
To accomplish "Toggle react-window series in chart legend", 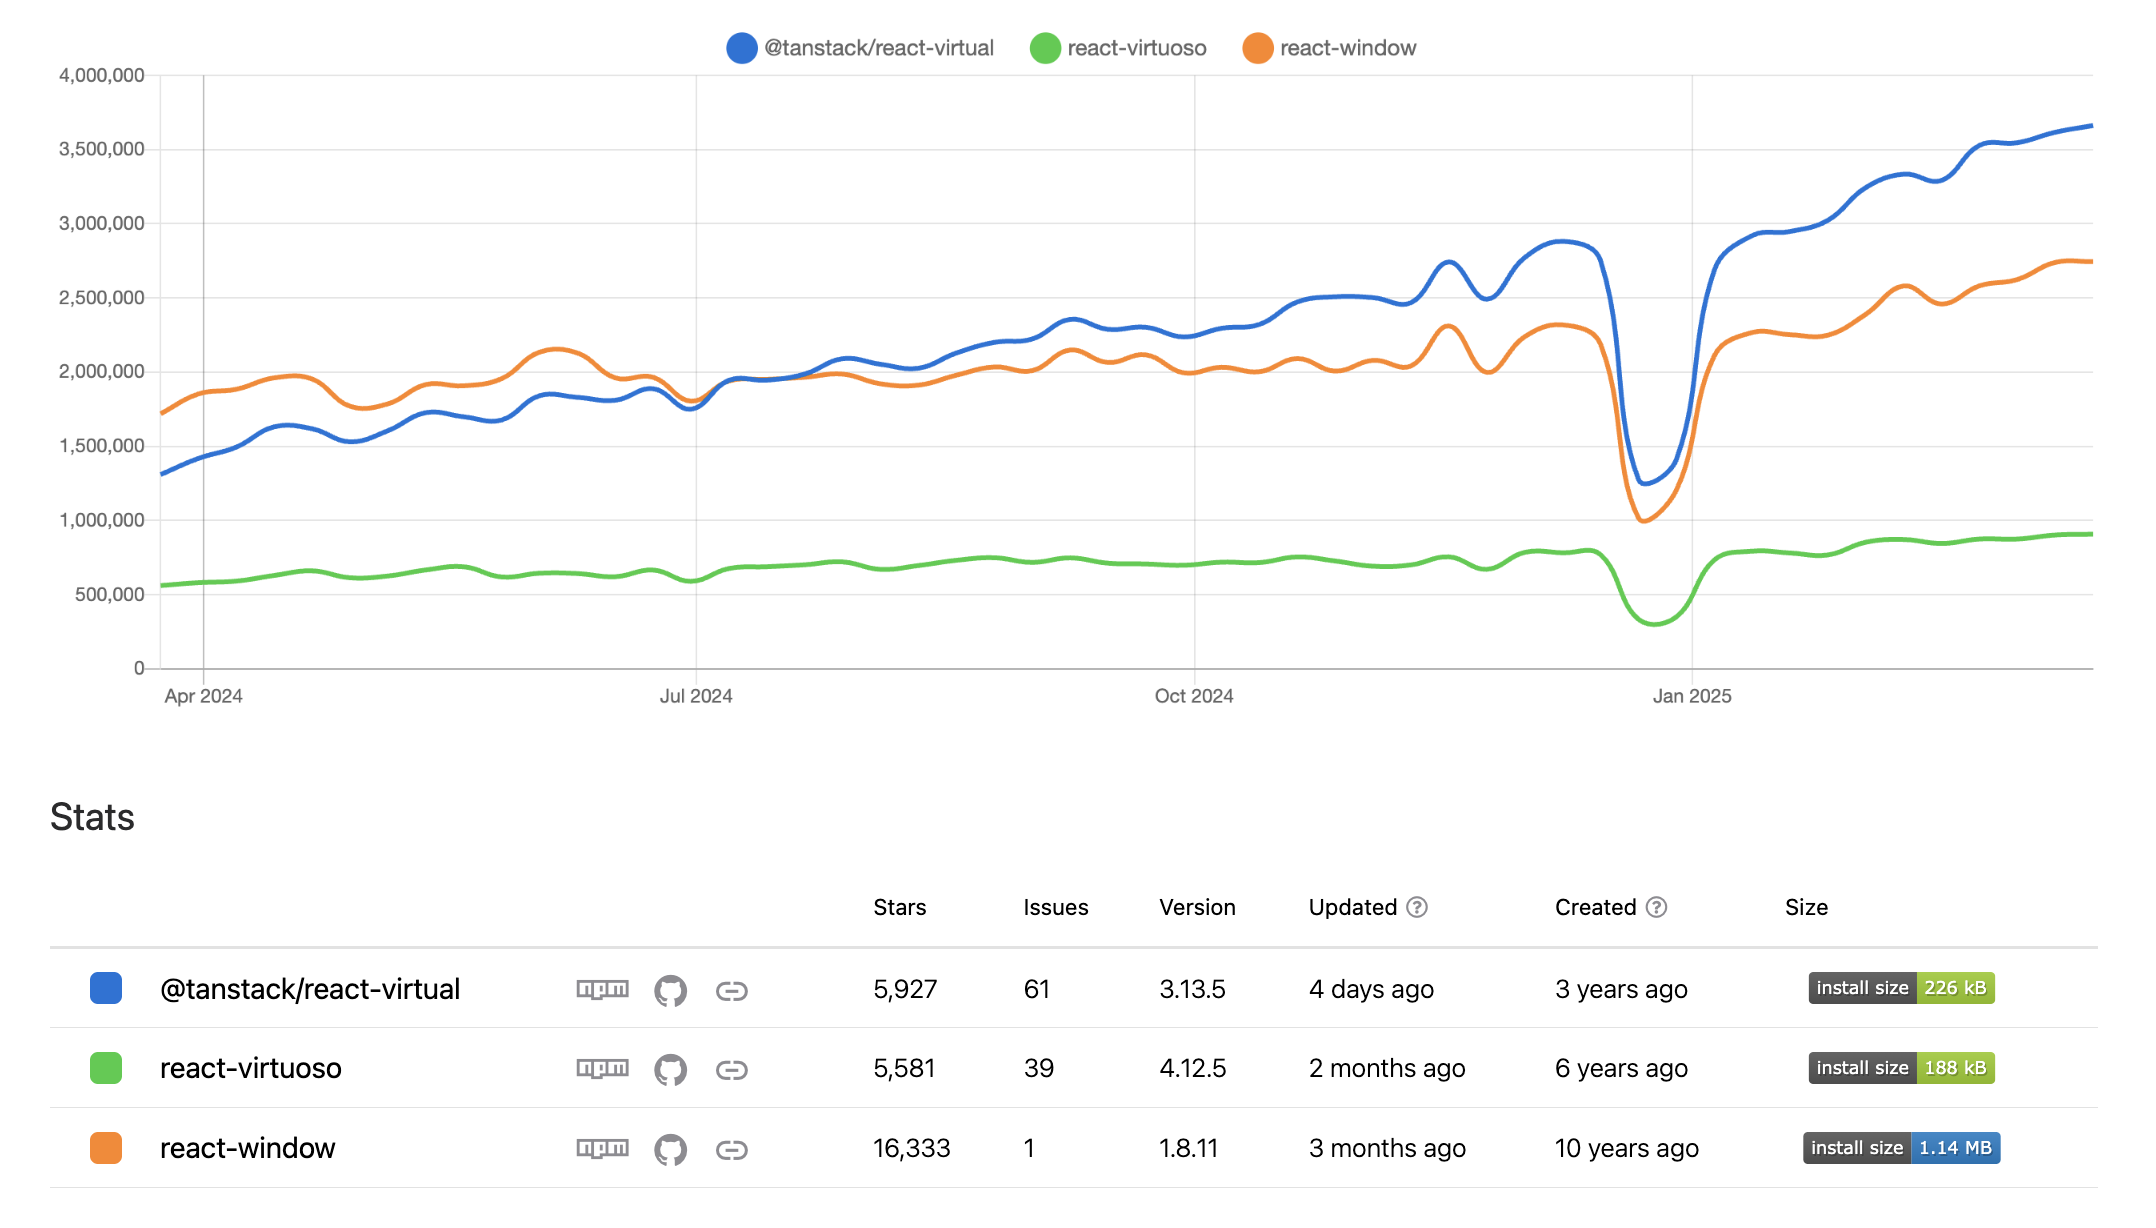I will point(1329,48).
